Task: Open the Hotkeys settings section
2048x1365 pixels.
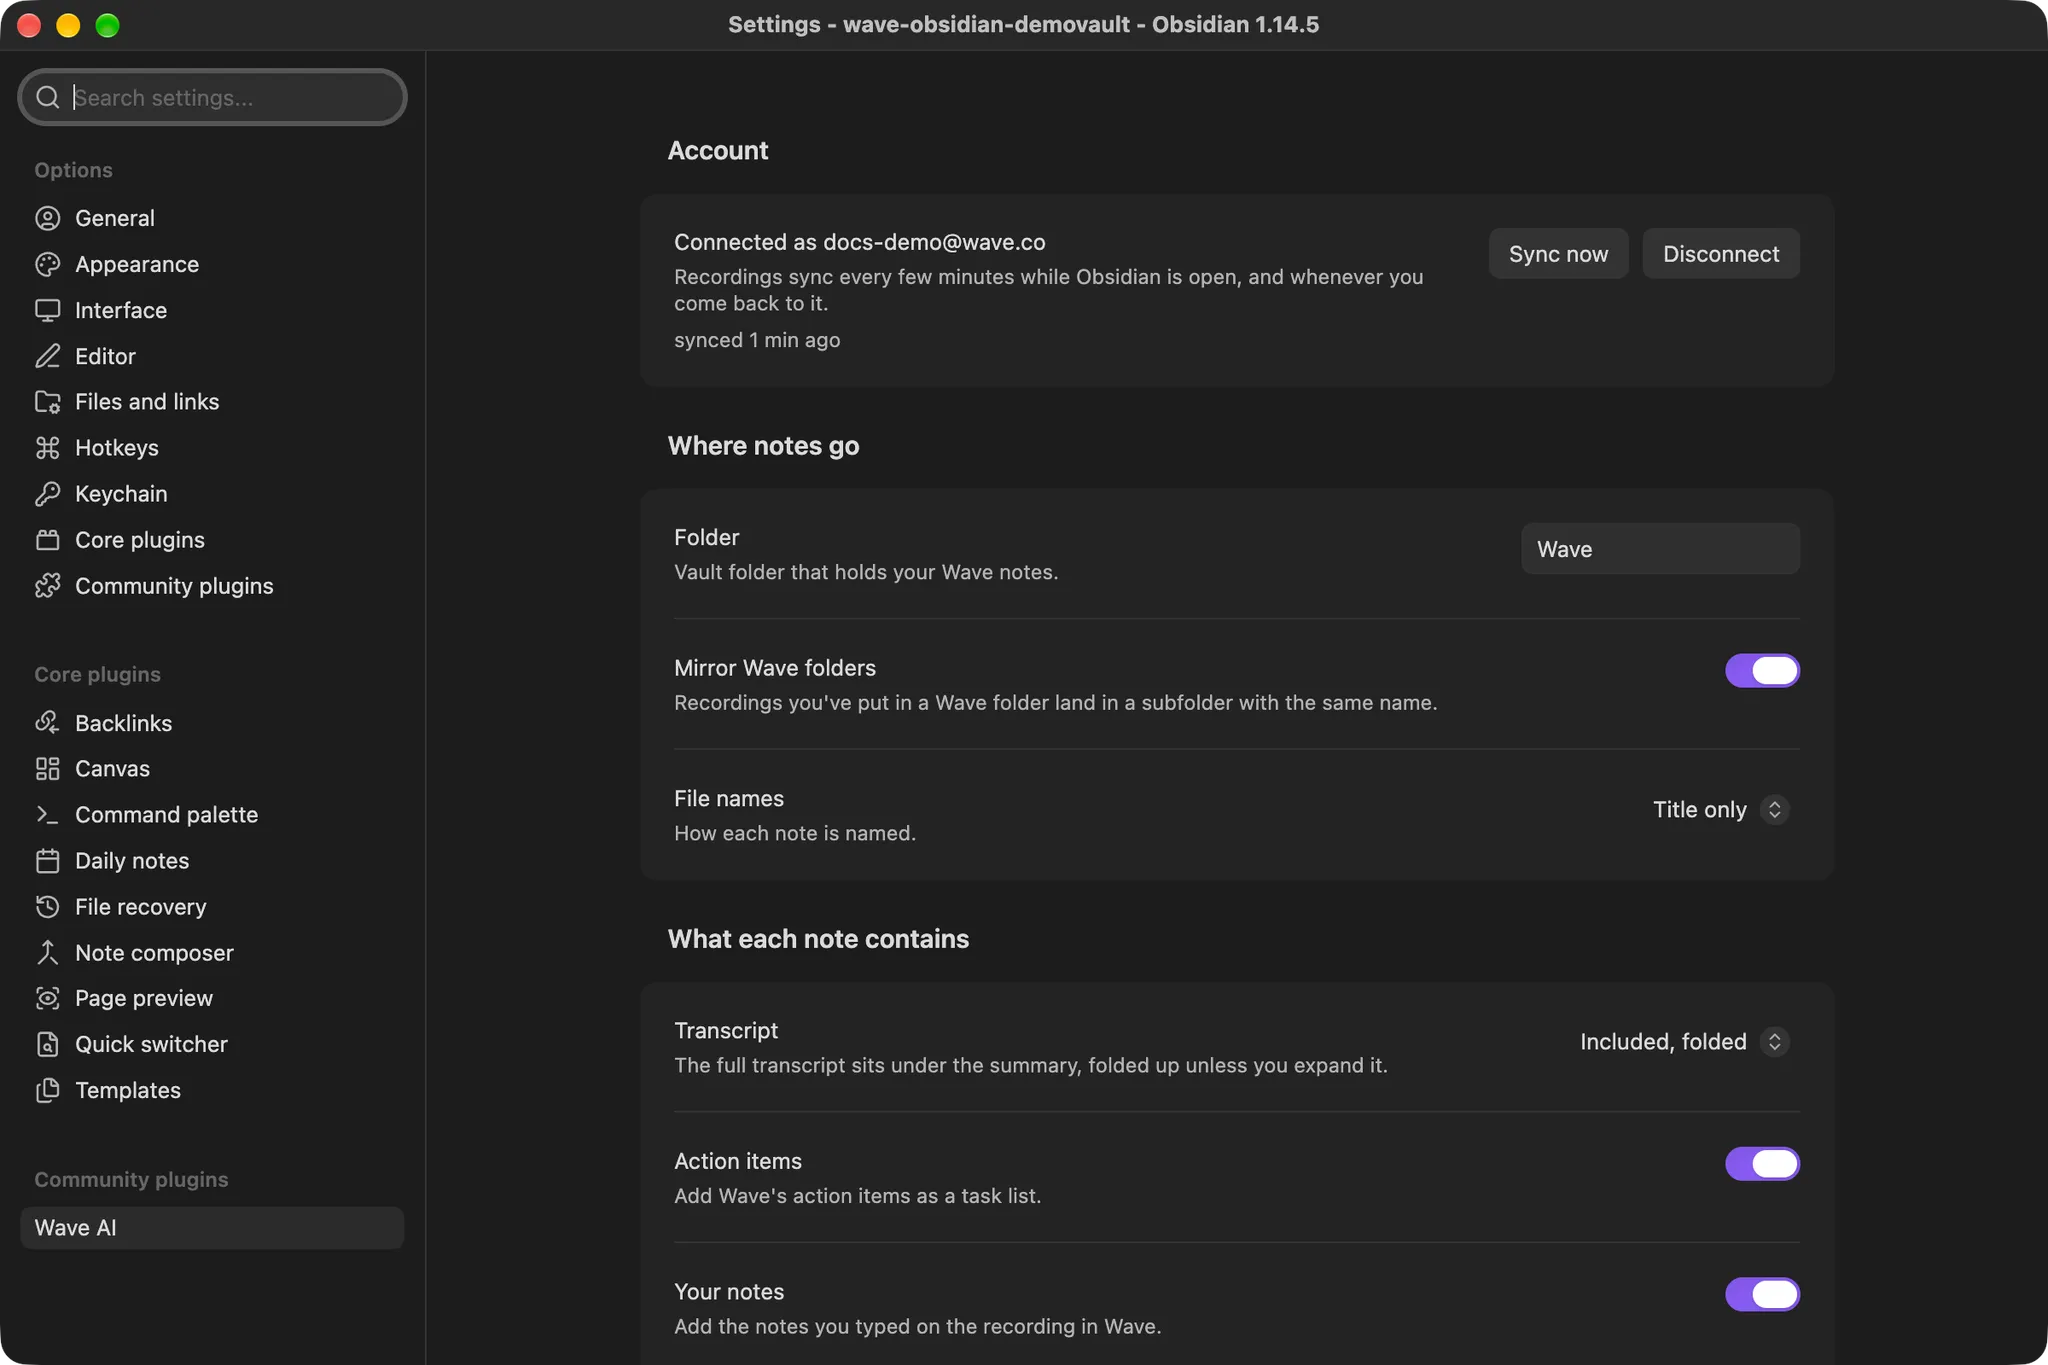Action: [212, 448]
